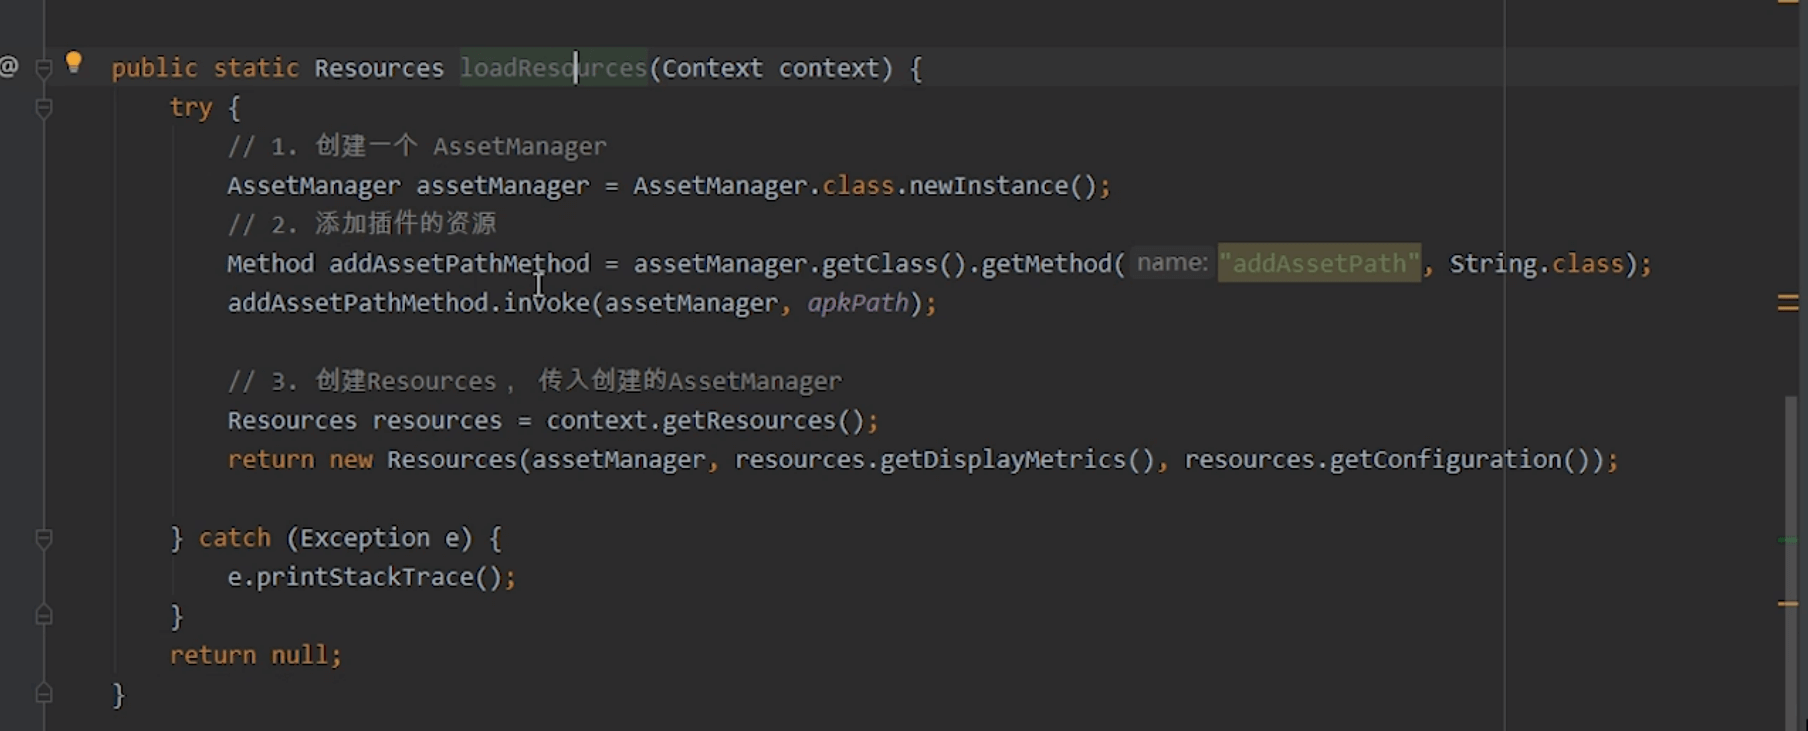
Task: Click getDisplayMetrics() call
Action: pos(1017,459)
